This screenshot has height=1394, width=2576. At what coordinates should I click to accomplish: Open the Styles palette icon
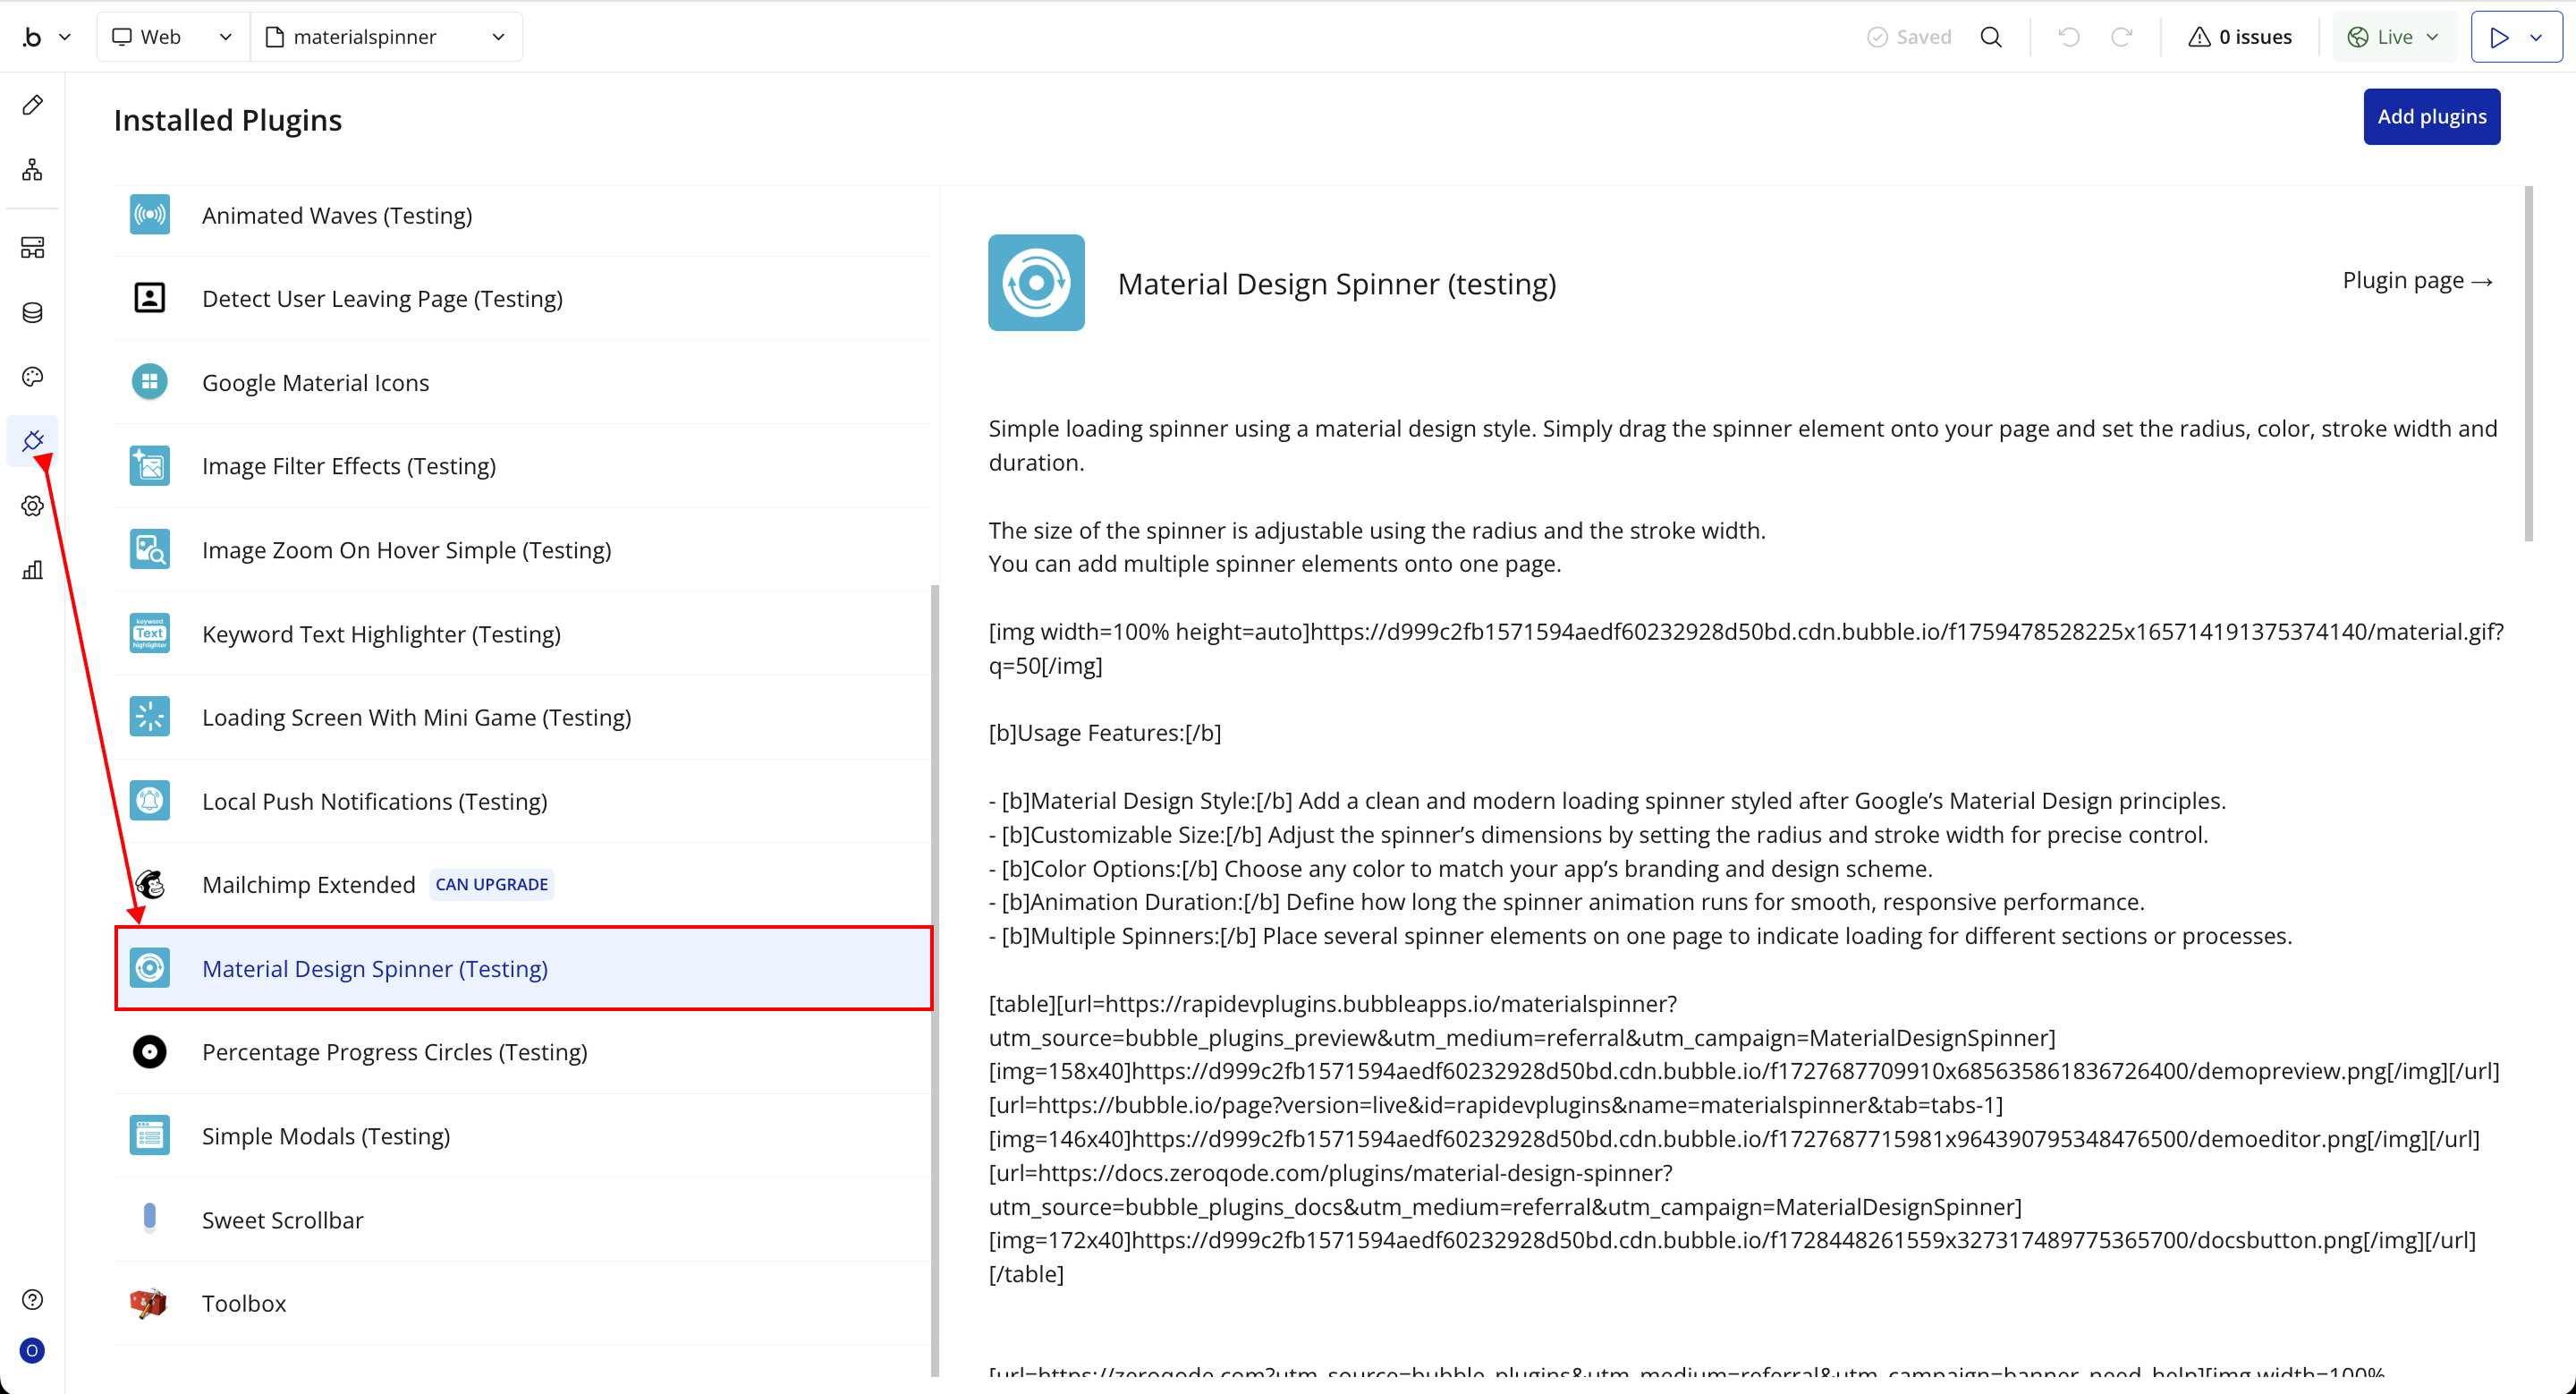click(x=32, y=377)
